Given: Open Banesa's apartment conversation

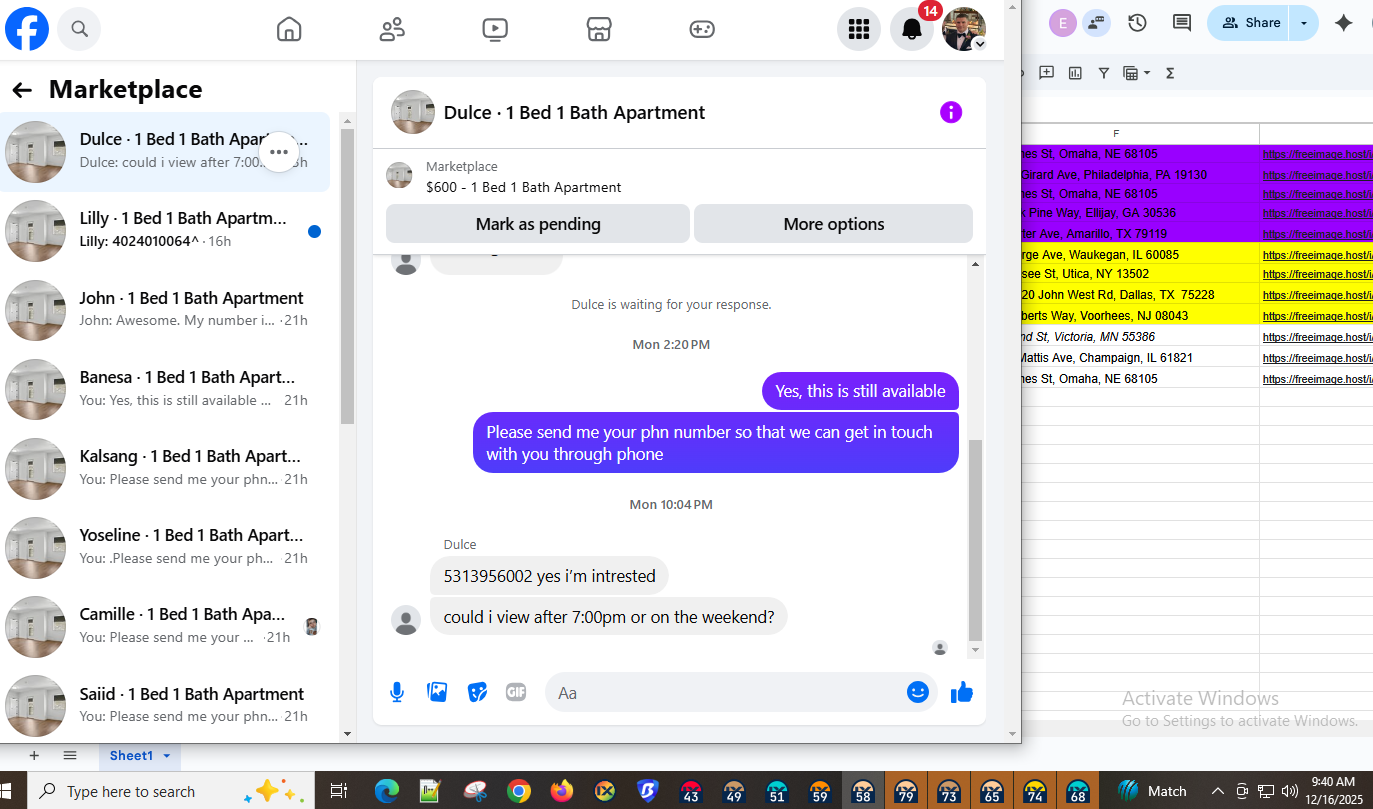Looking at the screenshot, I should 165,389.
